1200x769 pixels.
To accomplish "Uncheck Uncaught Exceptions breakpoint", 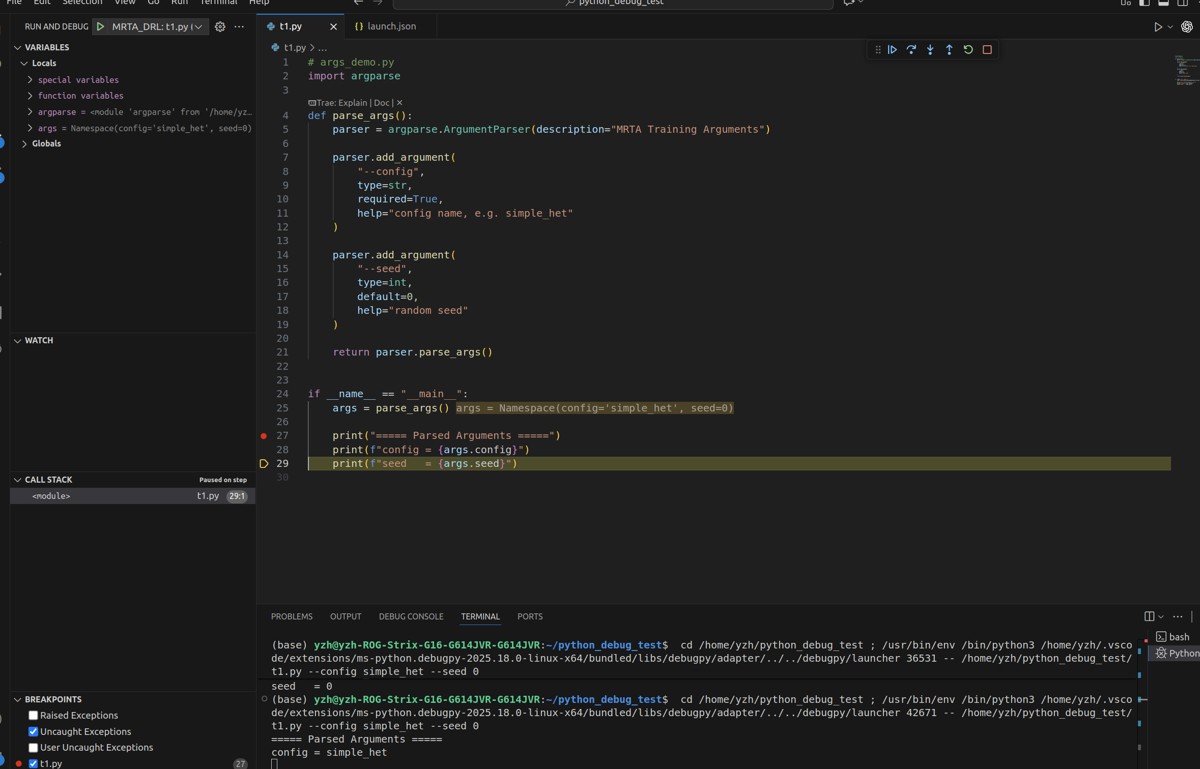I will 33,732.
